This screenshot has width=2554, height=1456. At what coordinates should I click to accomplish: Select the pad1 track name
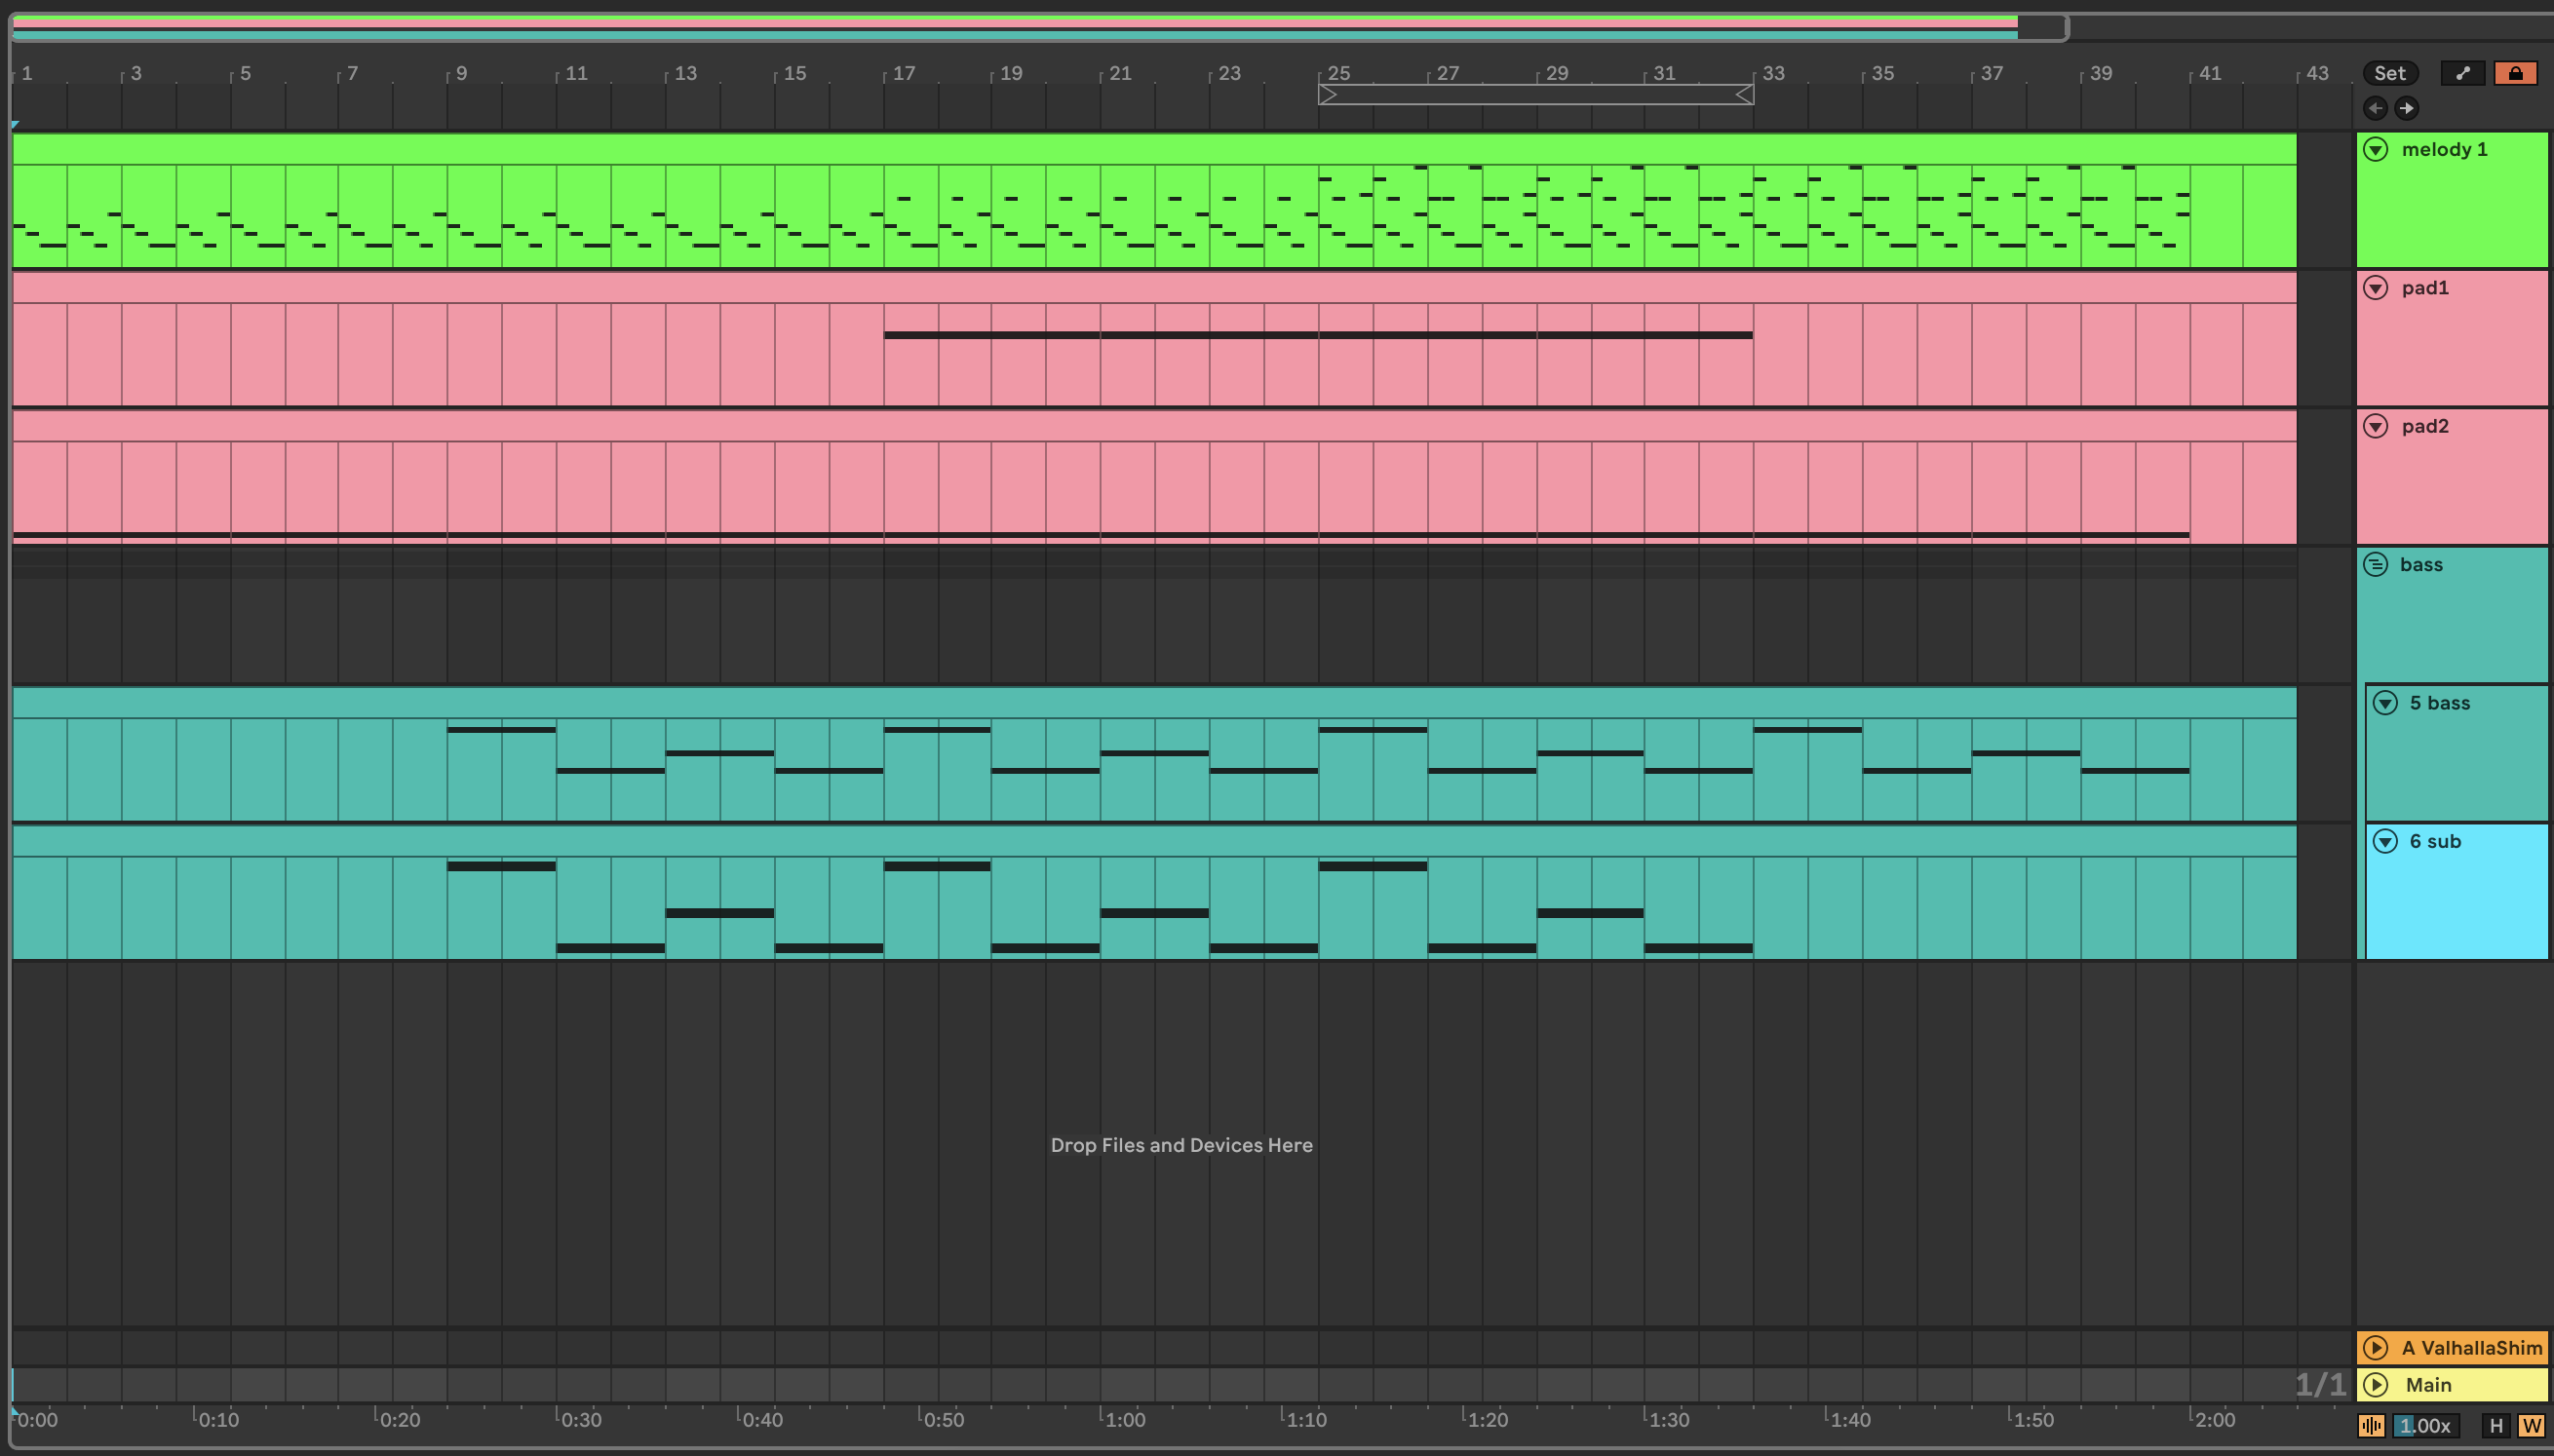(x=2425, y=288)
